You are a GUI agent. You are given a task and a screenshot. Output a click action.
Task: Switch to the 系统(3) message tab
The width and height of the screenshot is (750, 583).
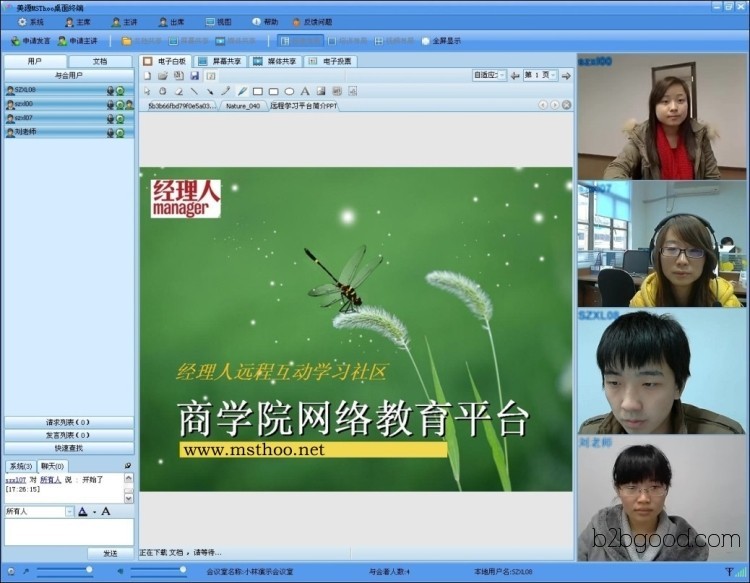(x=21, y=466)
